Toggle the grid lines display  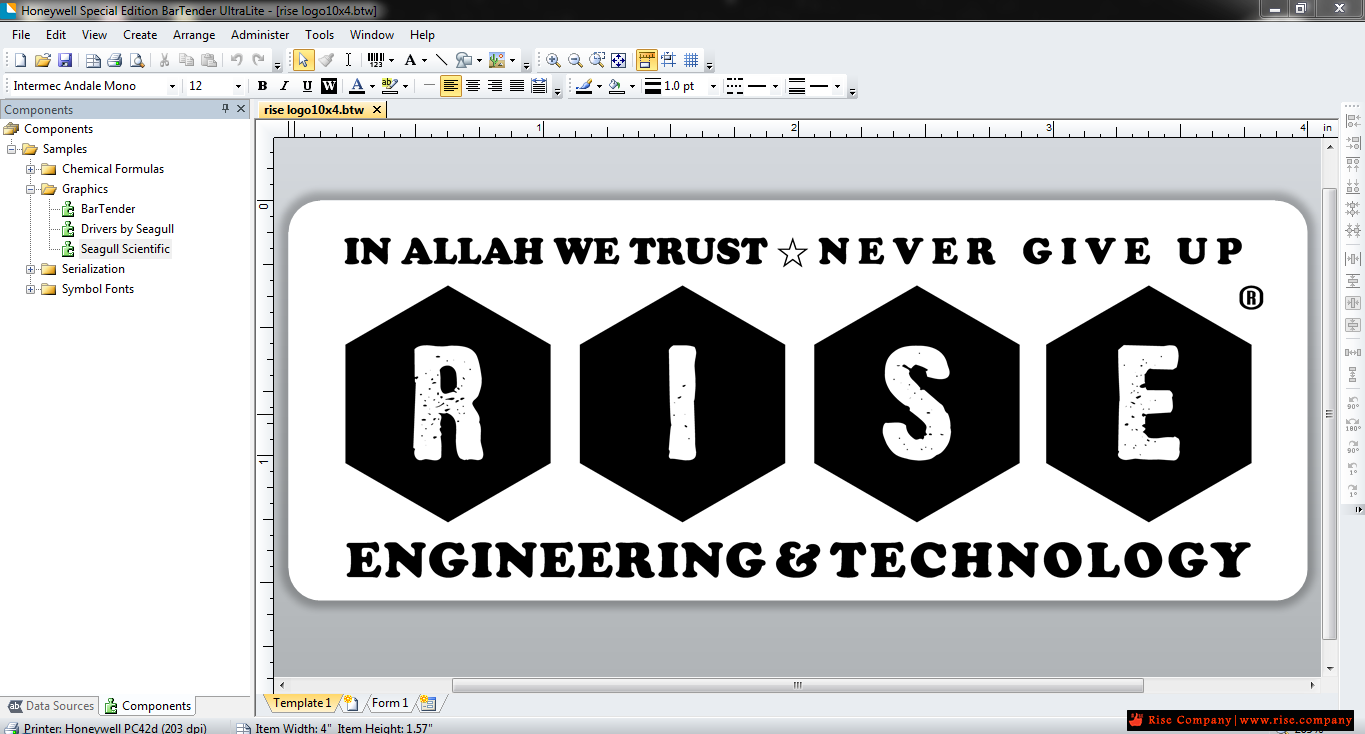coord(691,61)
